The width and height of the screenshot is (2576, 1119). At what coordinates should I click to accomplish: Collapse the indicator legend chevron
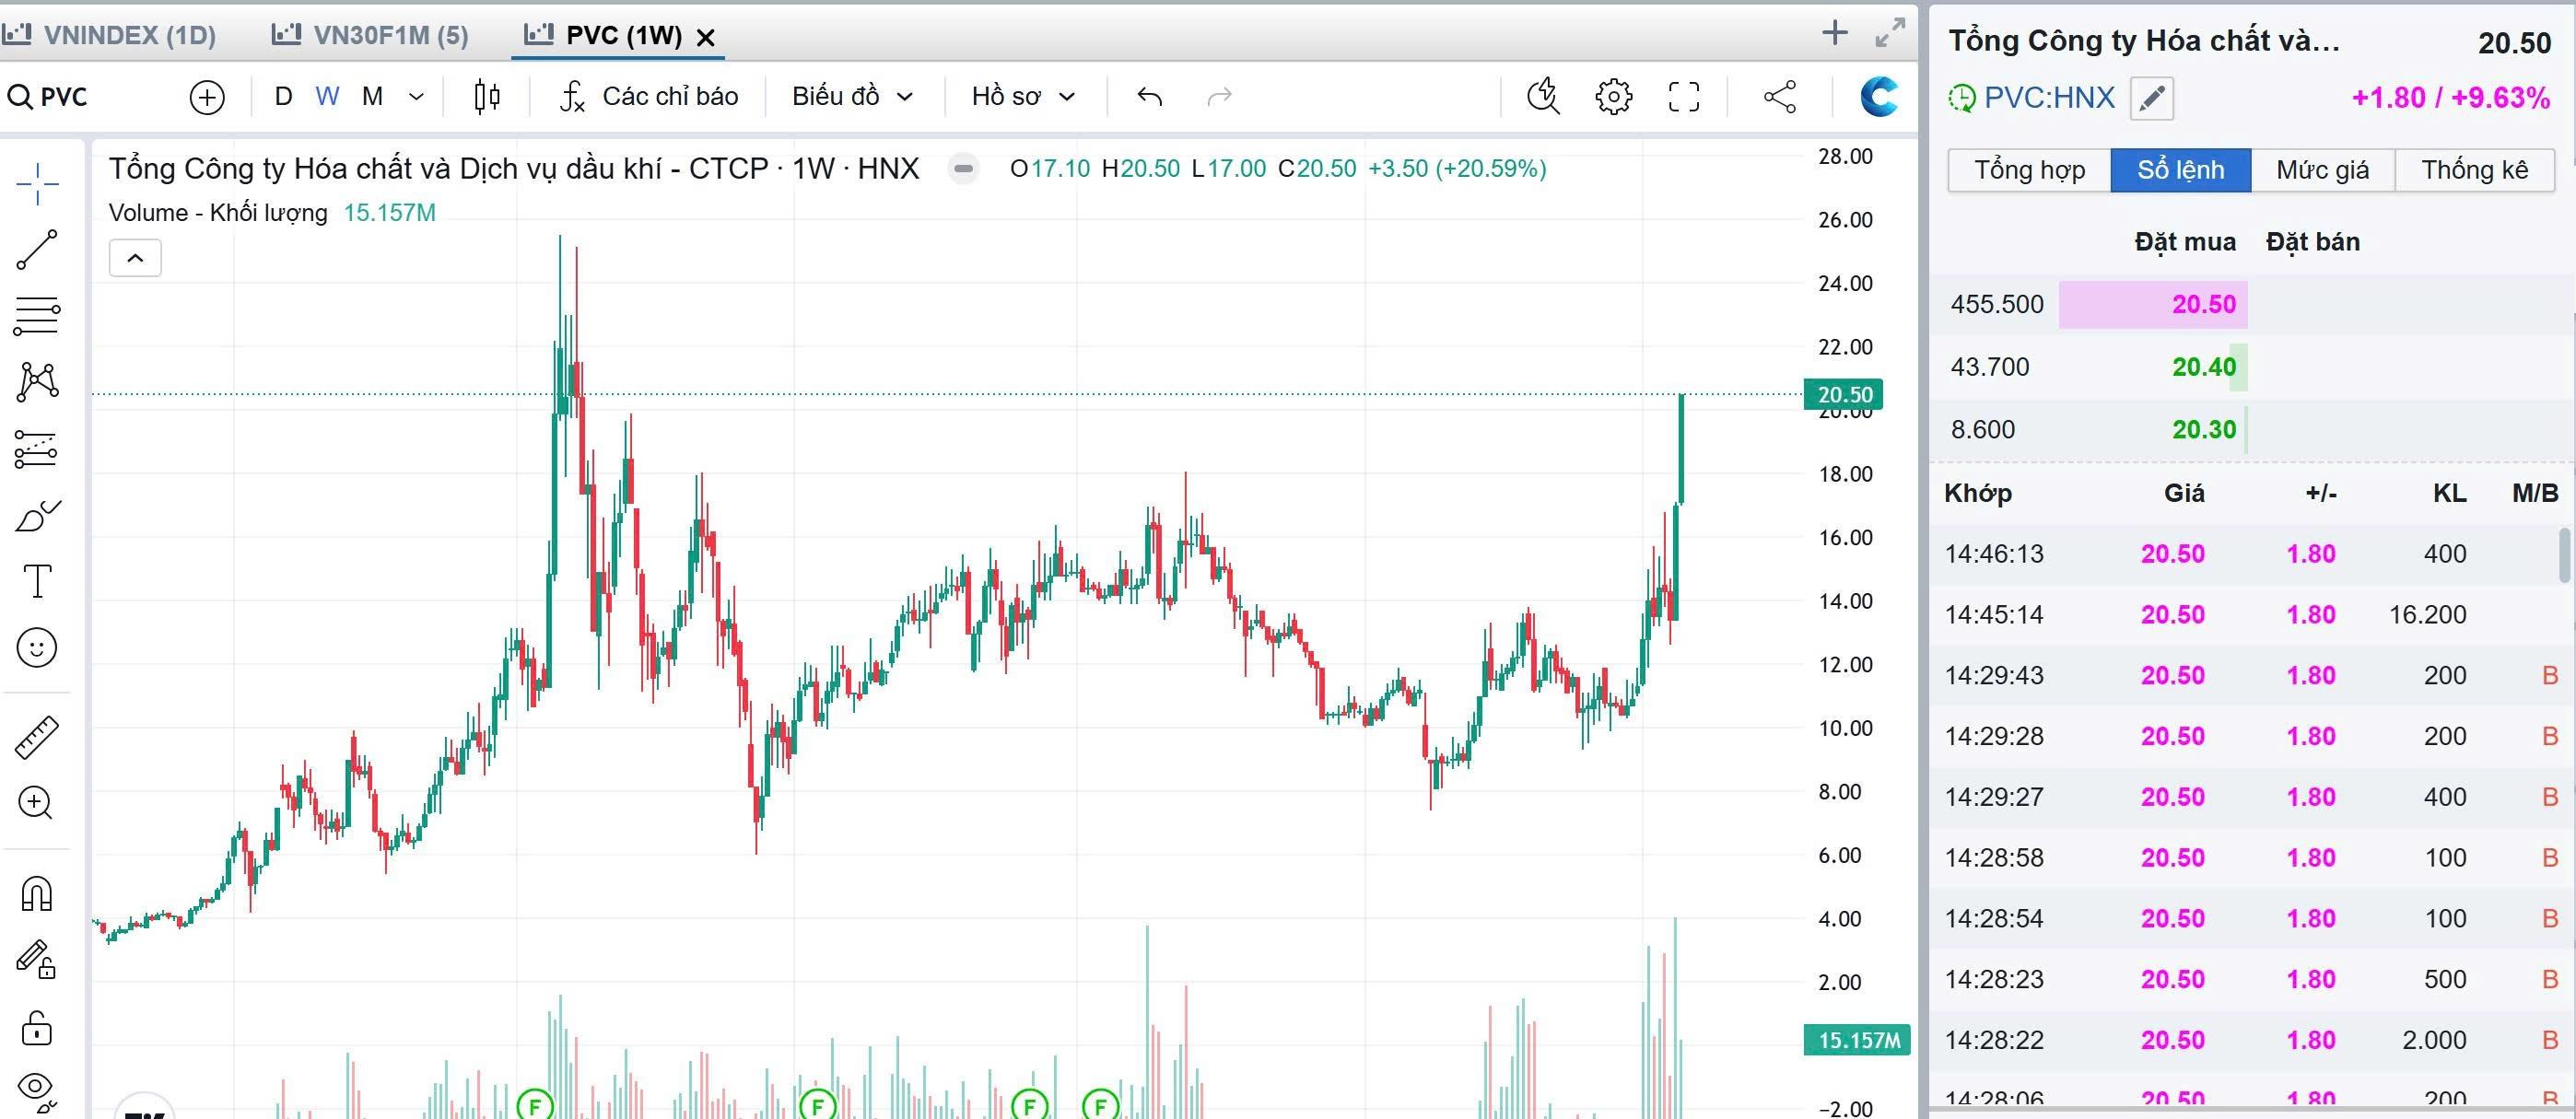coord(135,258)
